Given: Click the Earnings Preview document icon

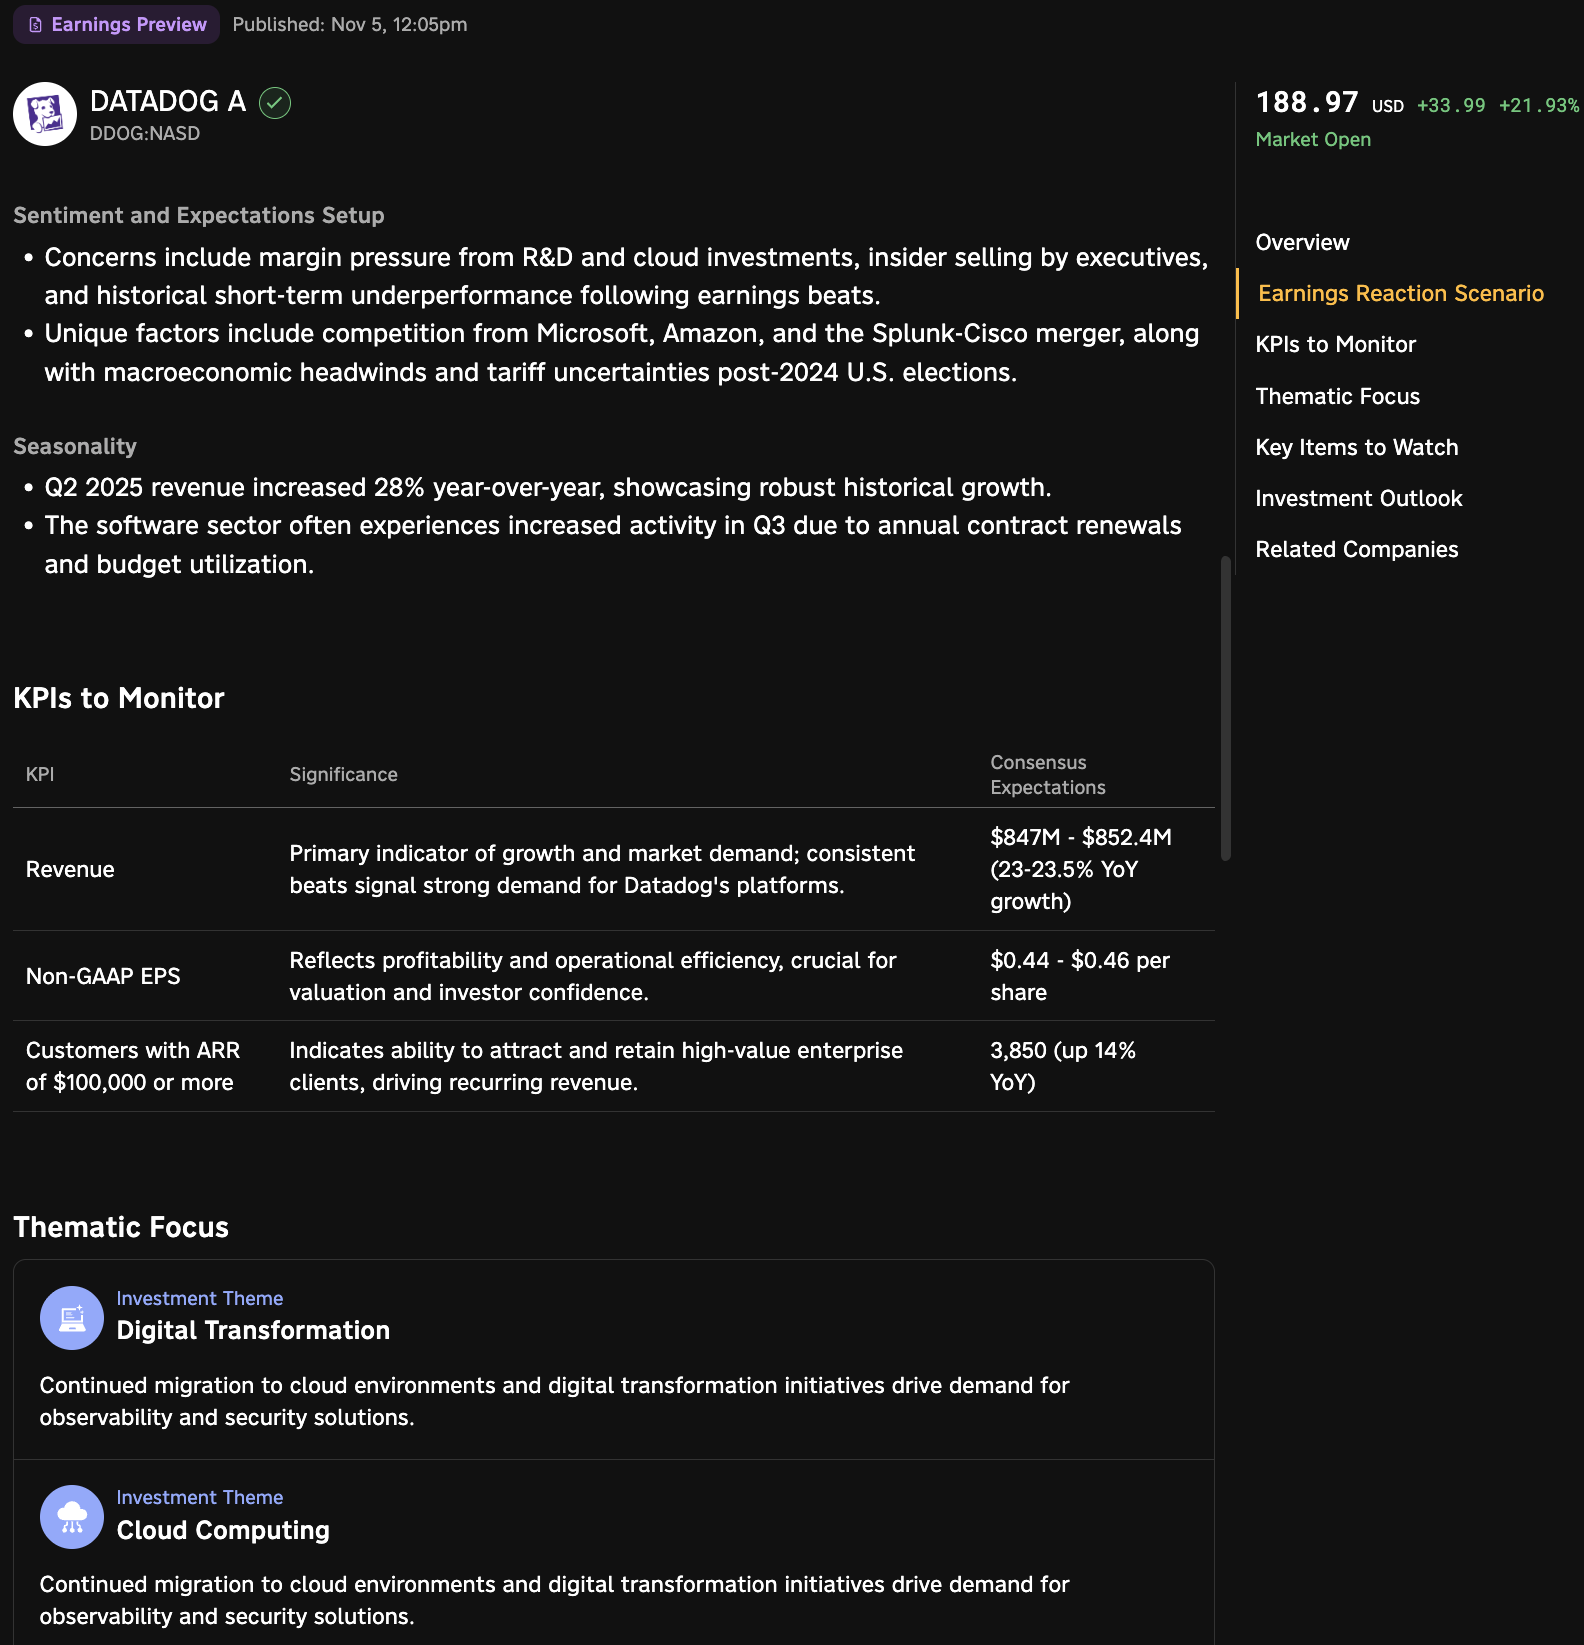Looking at the screenshot, I should coord(36,25).
